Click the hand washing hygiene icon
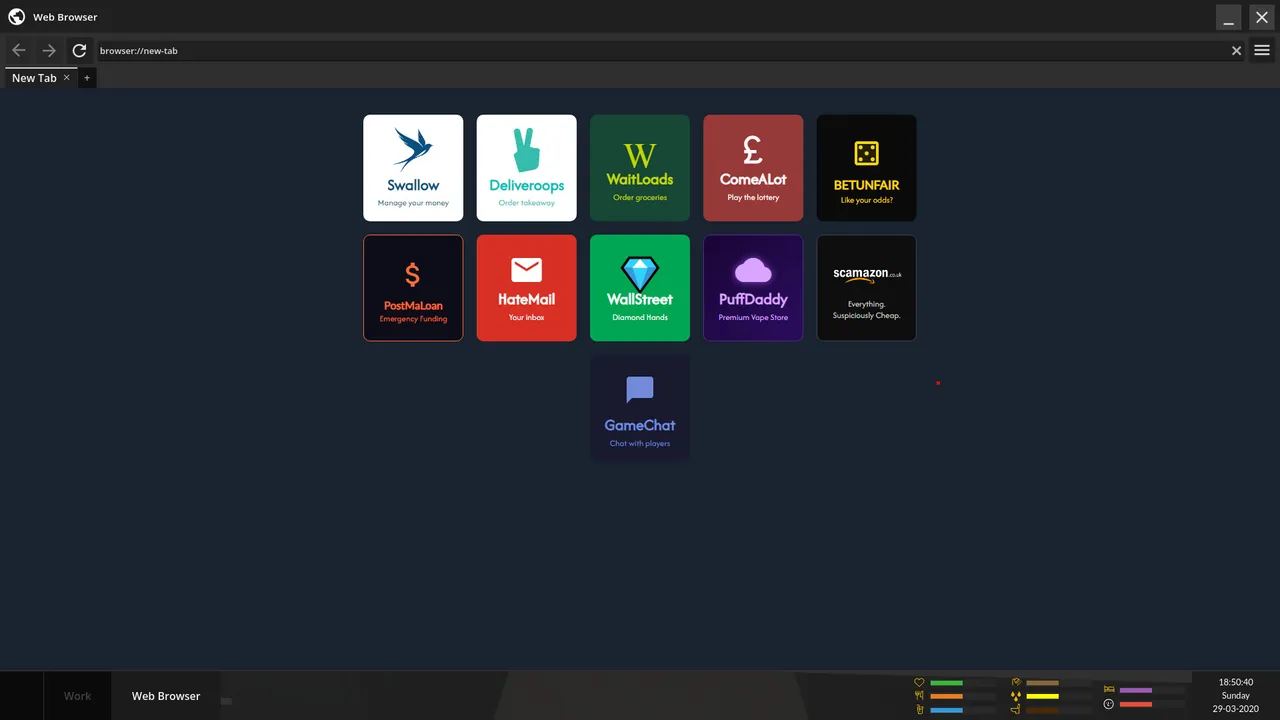Image resolution: width=1280 pixels, height=720 pixels. click(1016, 682)
